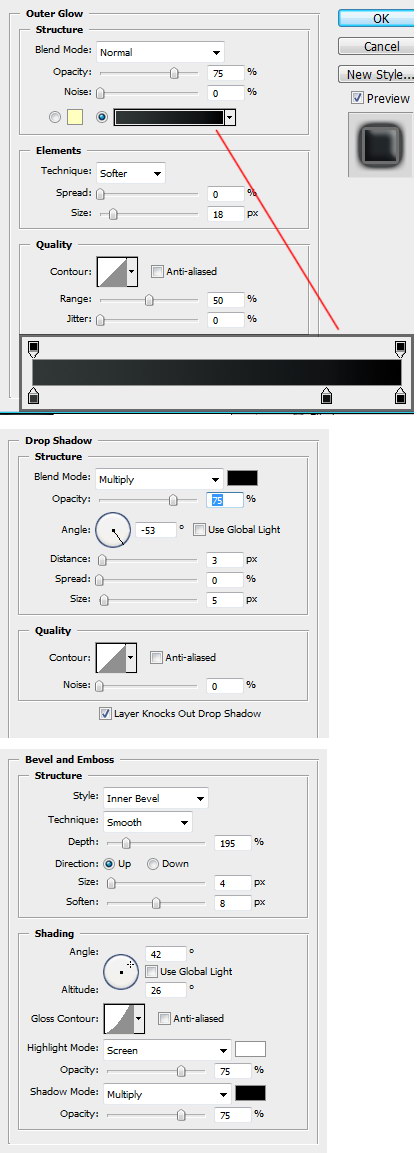Open the Outer Glow Blend Mode dropdown

pos(160,52)
